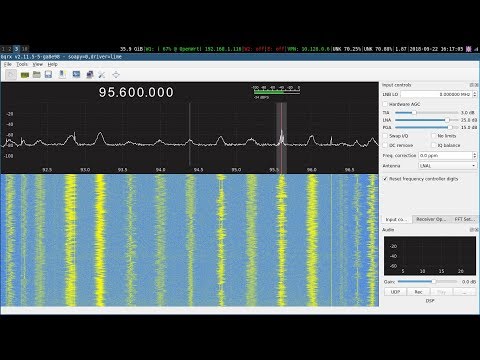Viewport: 480px width, 360px height.
Task: Decrease LNB LO with spinner down arrow
Action: pyautogui.click(x=475, y=96)
